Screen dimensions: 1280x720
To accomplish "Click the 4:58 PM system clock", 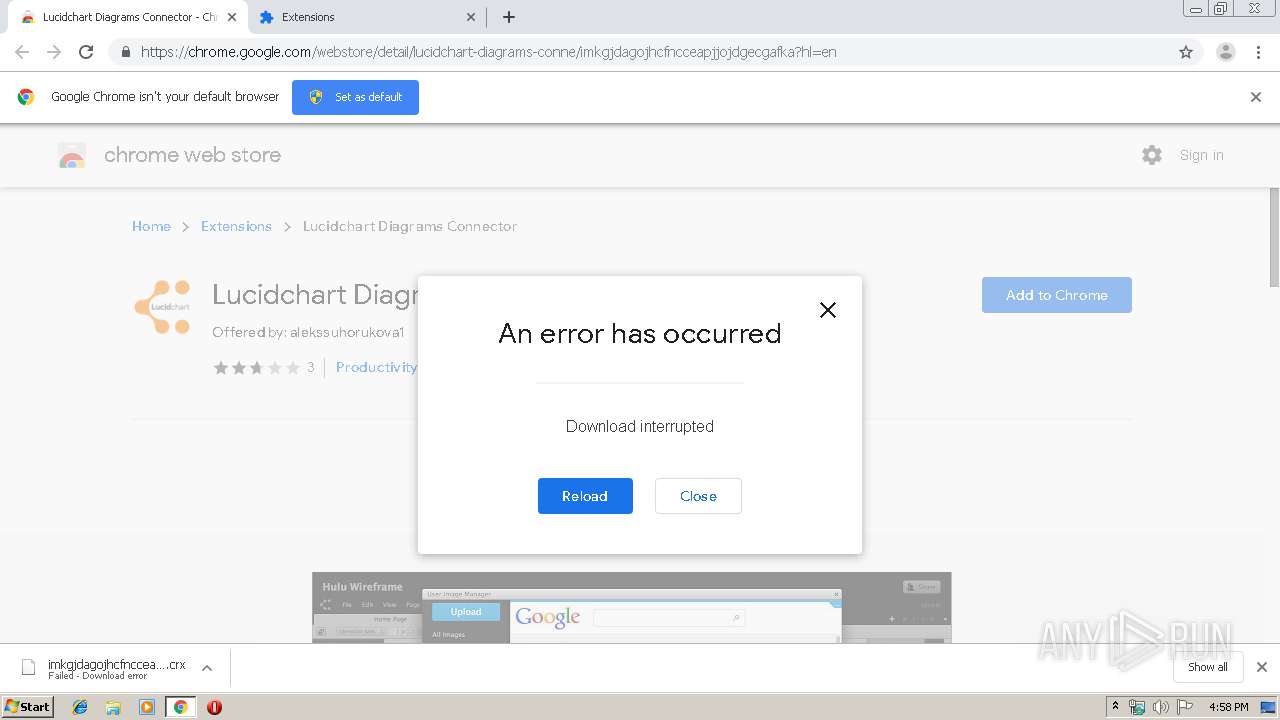I will click(1229, 707).
